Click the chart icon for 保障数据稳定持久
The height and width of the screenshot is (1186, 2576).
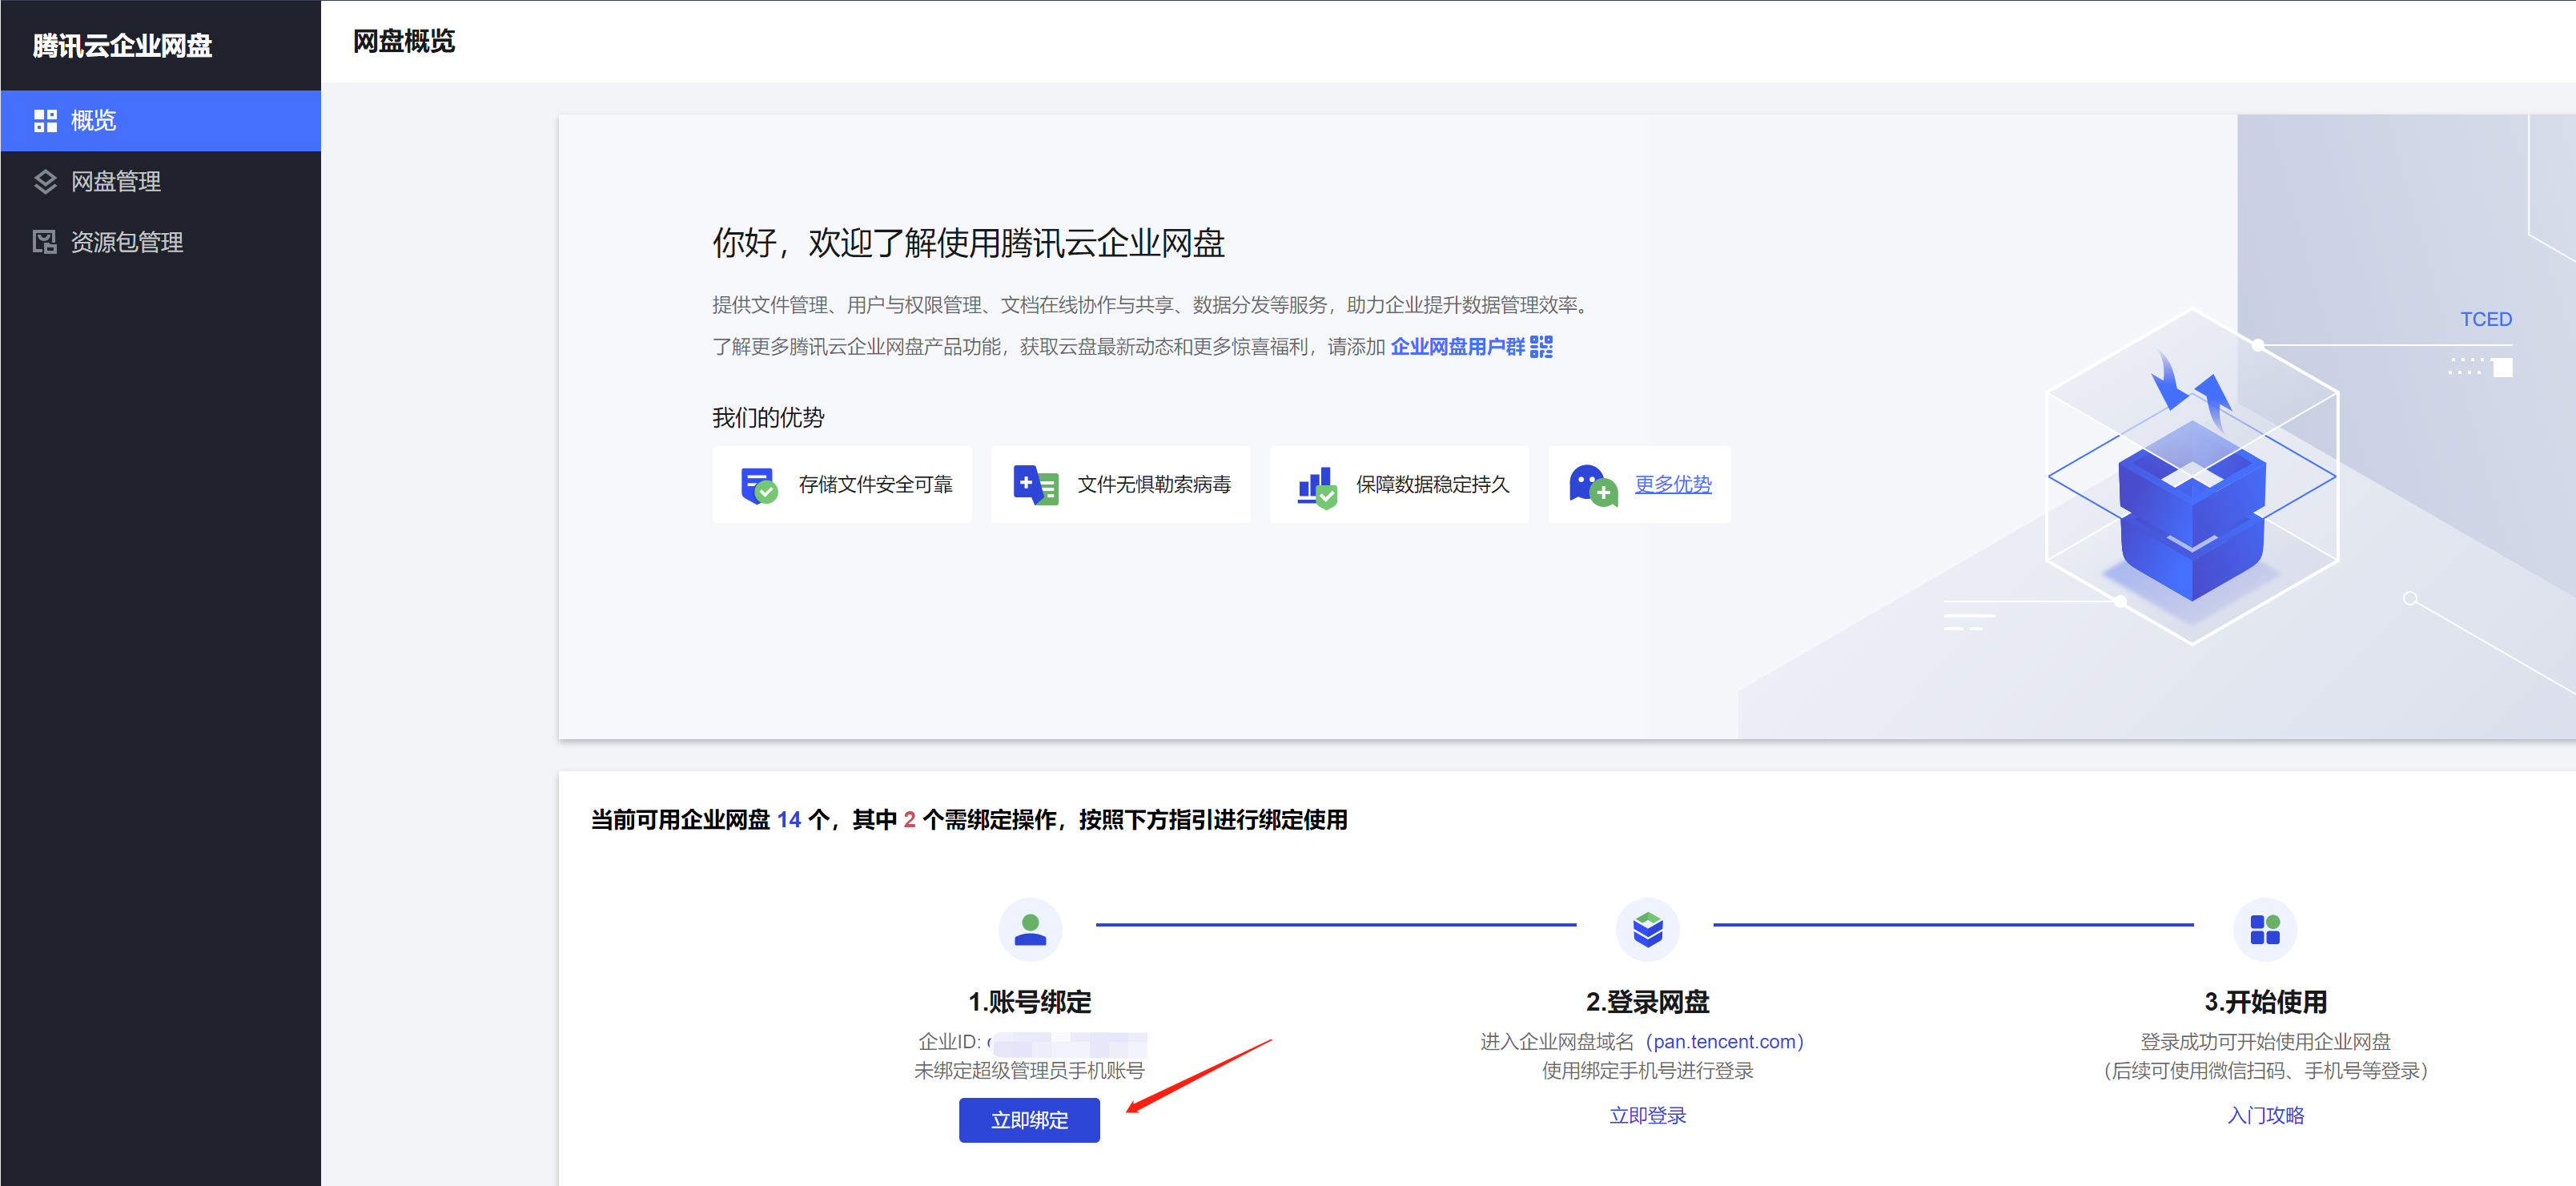1317,487
